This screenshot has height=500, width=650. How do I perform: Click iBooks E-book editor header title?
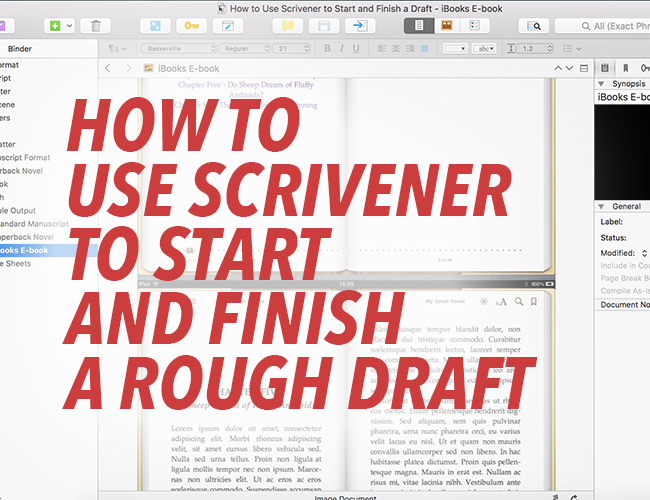tap(188, 68)
